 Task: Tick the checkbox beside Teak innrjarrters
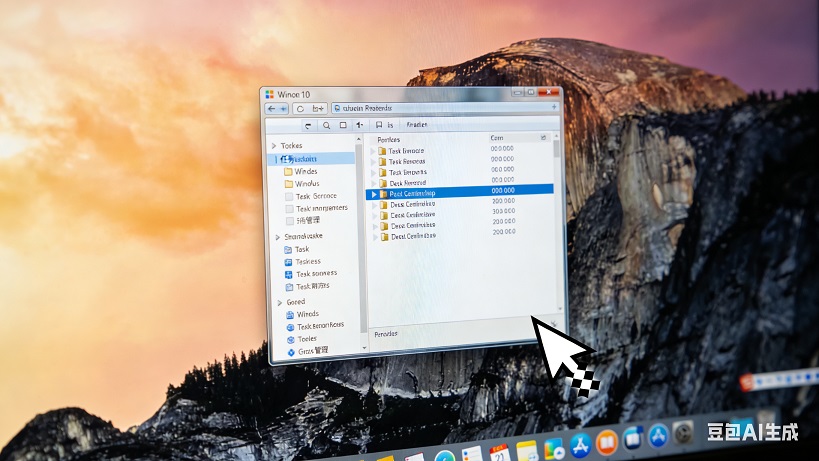point(289,208)
